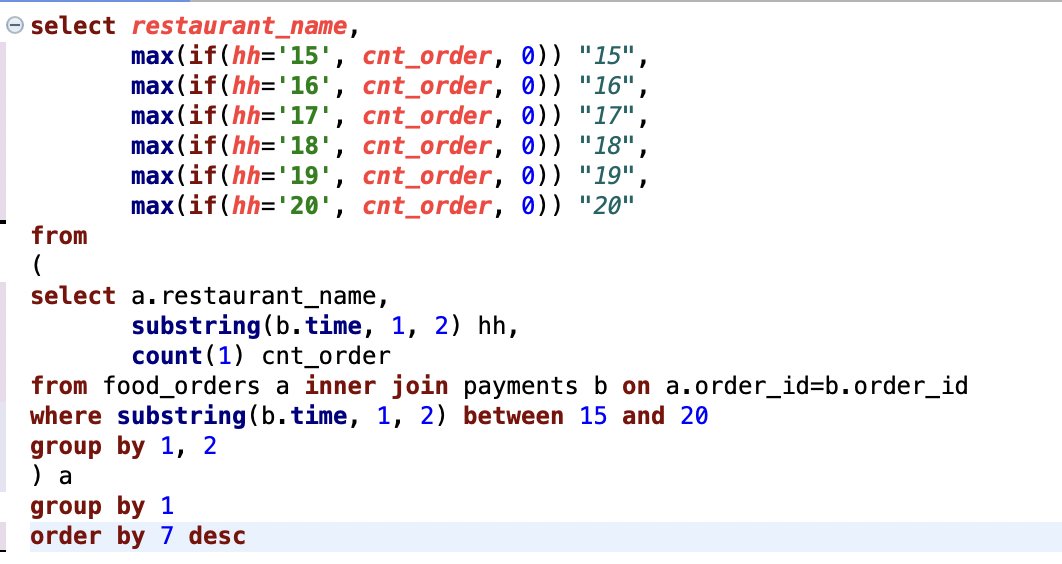This screenshot has width=1062, height=564.
Task: Click substring in the subquery select list
Action: tap(196, 326)
